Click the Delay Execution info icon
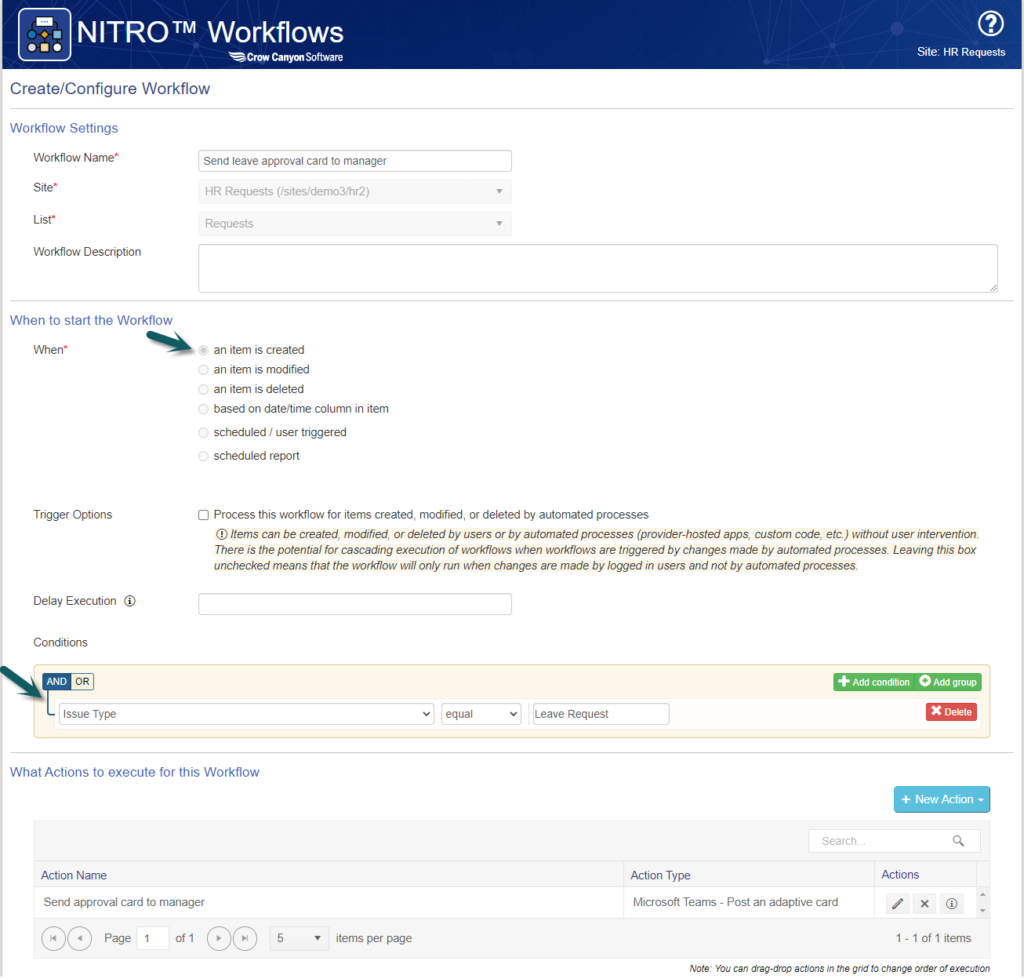Screen dimensions: 1024x979 pyautogui.click(x=130, y=602)
